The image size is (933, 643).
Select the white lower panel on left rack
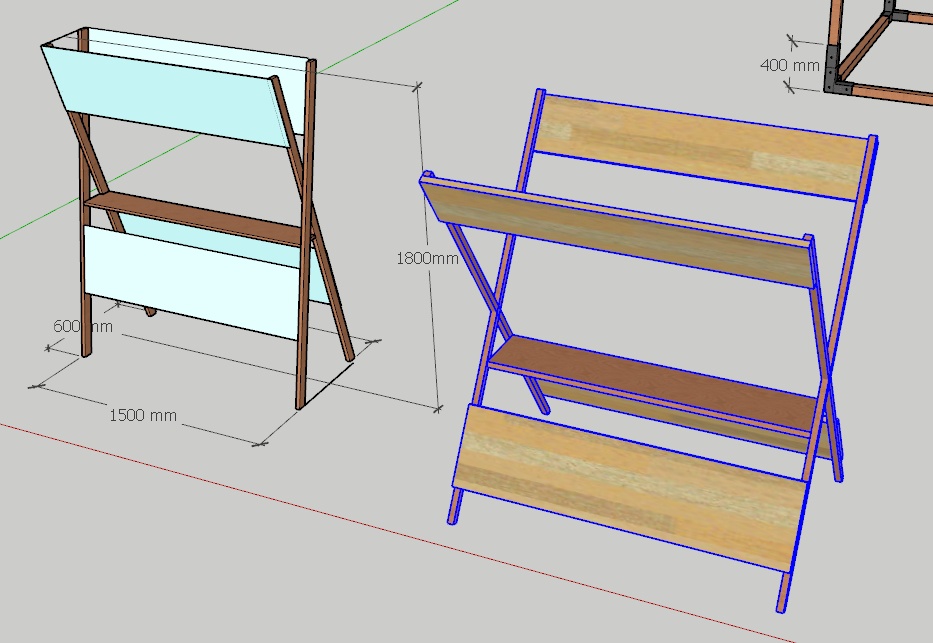point(190,282)
